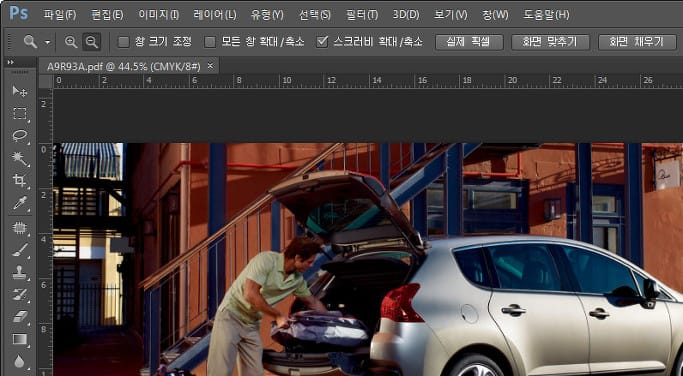Select the Clone Stamp tool

click(20, 273)
